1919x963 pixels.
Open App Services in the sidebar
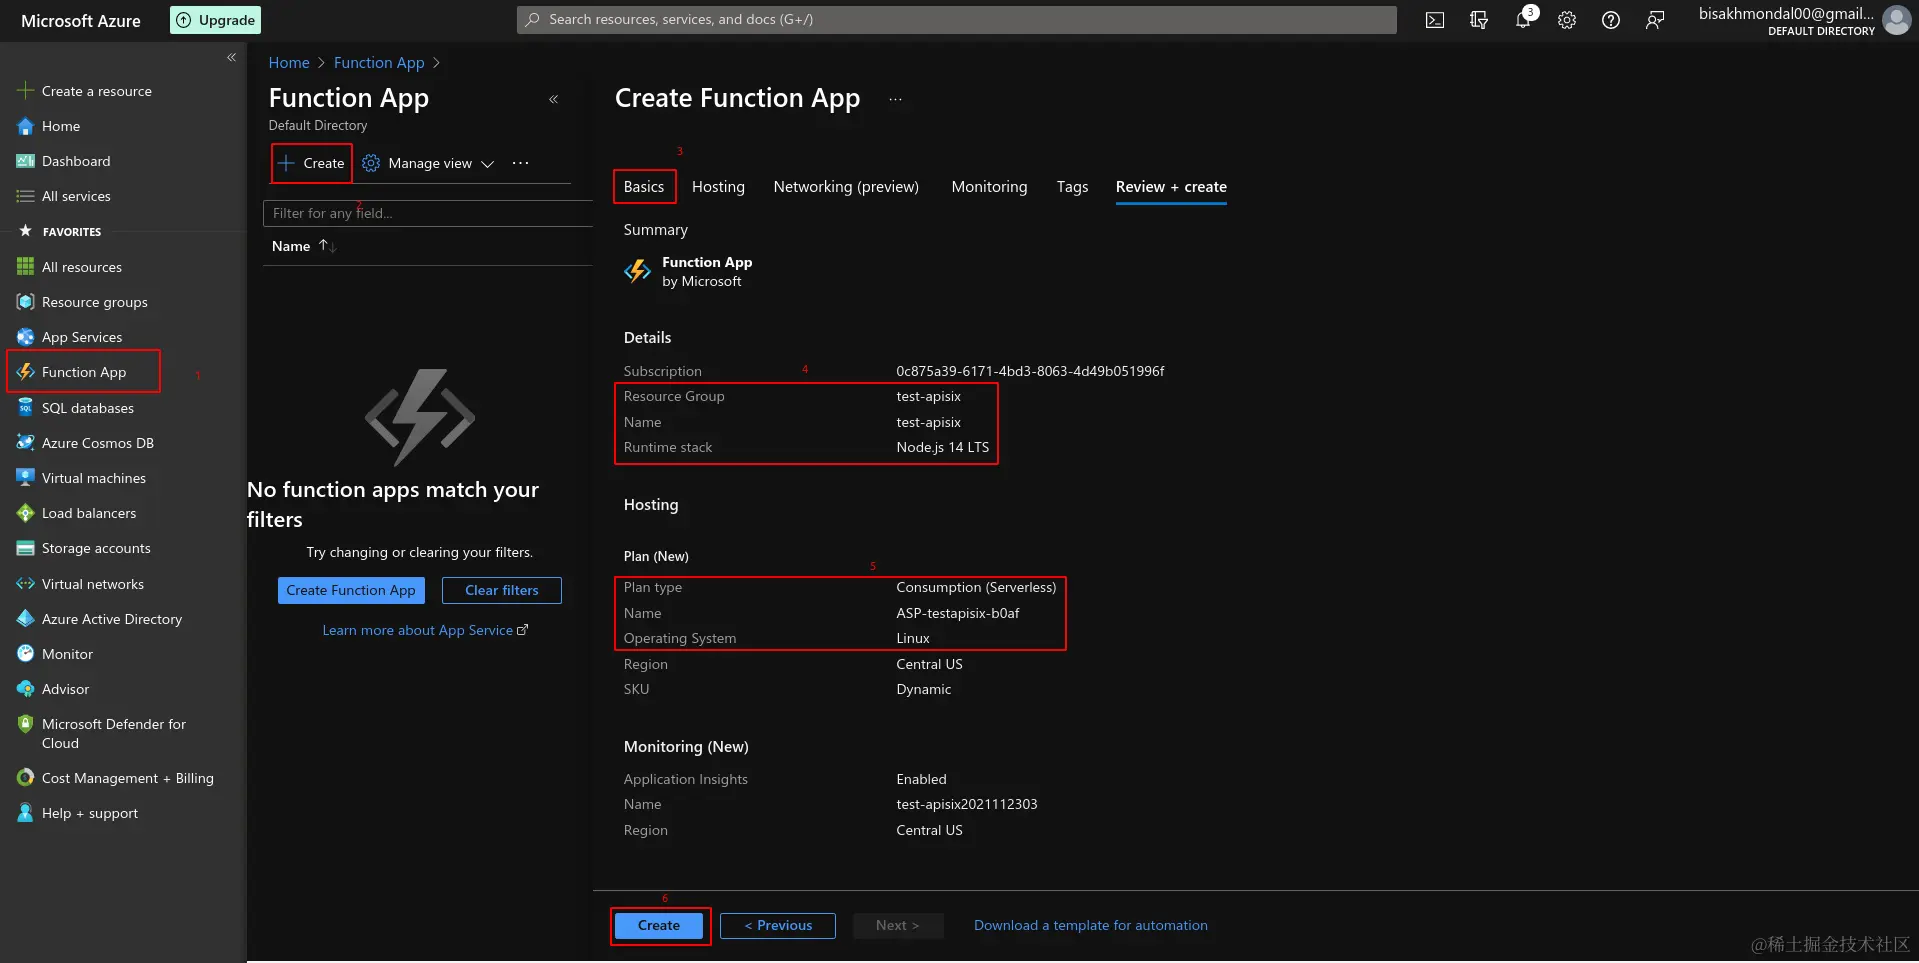click(82, 337)
